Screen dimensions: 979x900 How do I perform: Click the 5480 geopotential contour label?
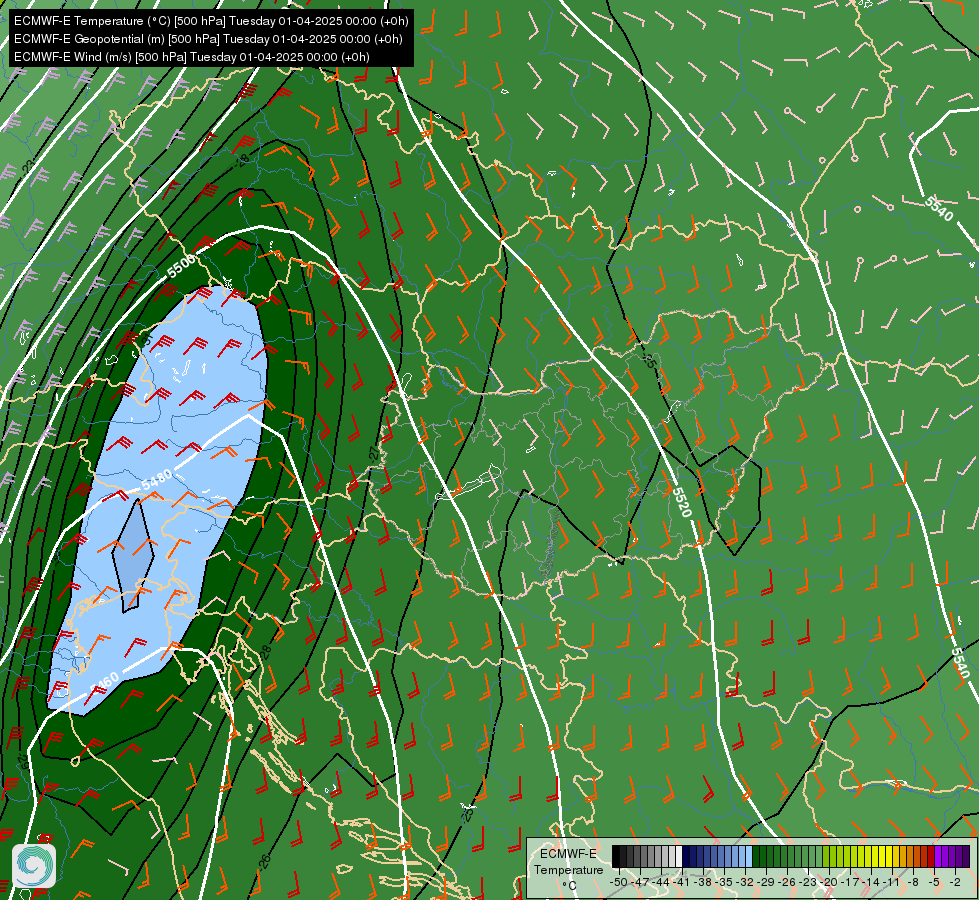click(x=157, y=480)
